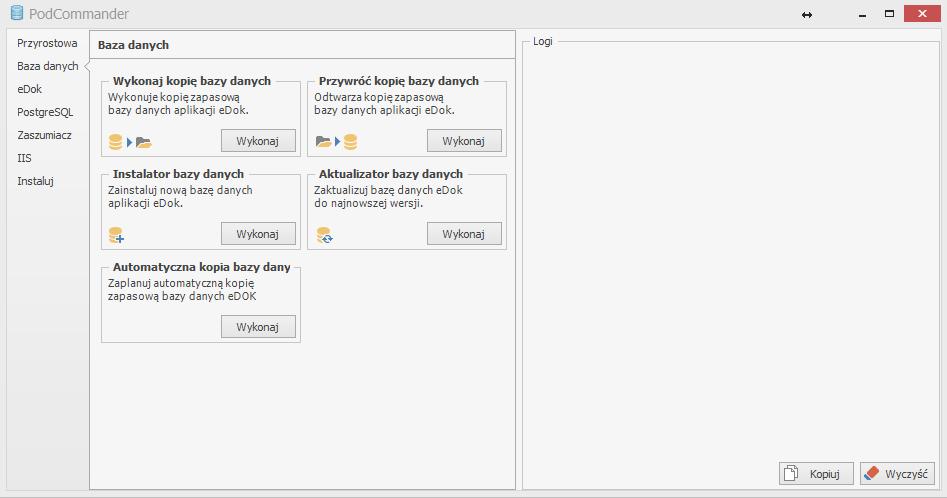Click the Przywróć kopię bazy danych heading

(x=399, y=81)
